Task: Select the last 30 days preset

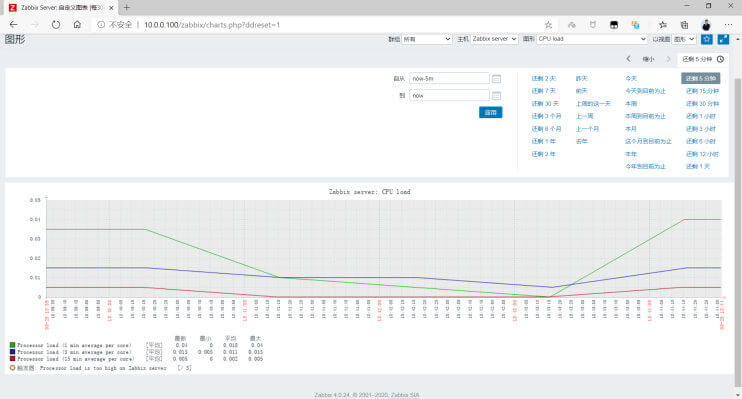Action: [x=545, y=104]
